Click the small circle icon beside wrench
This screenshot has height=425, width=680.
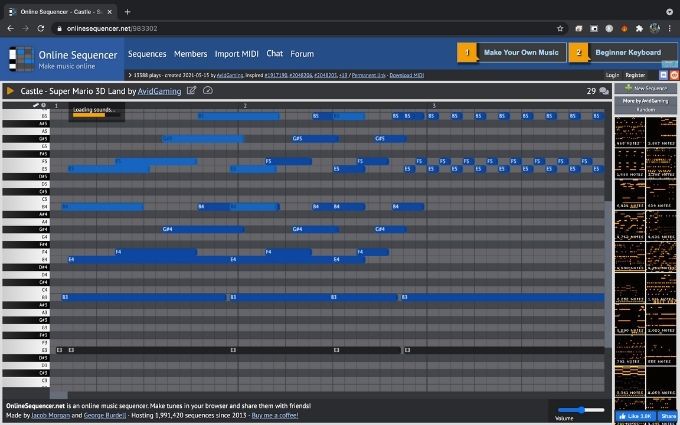click(x=43, y=105)
